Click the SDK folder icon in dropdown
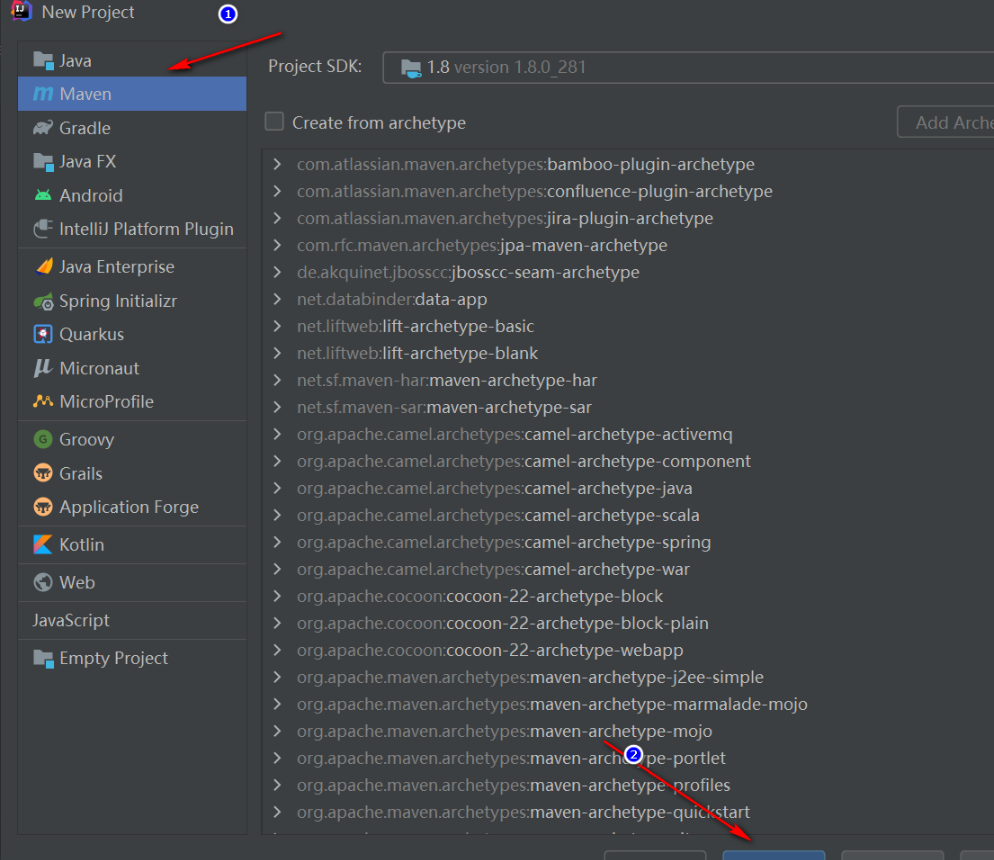The width and height of the screenshot is (994, 860). pos(411,68)
